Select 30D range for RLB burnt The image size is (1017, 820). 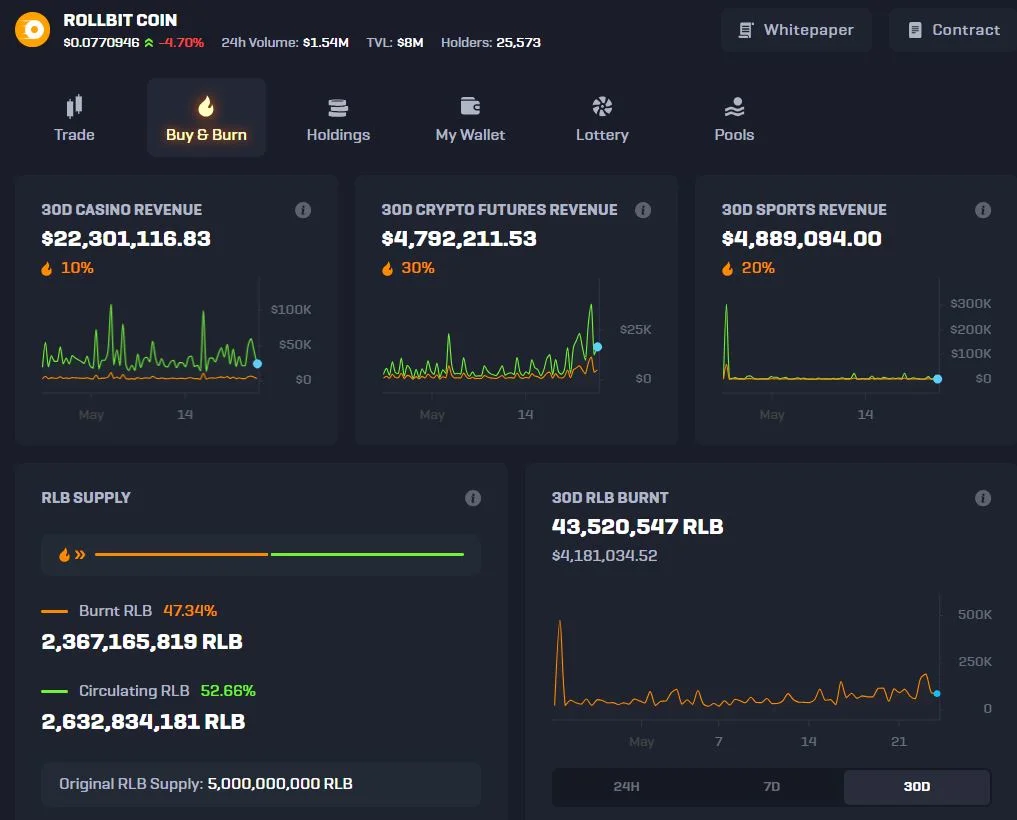pyautogui.click(x=916, y=786)
